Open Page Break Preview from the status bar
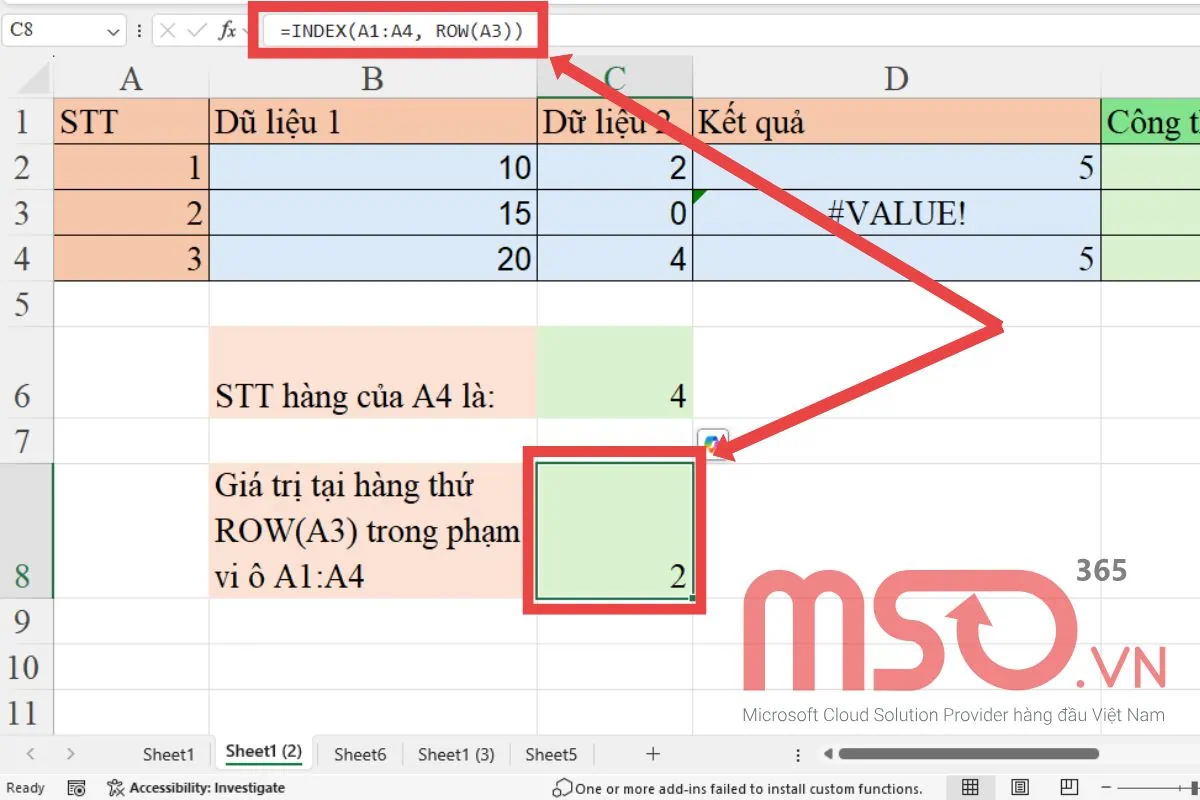Screen dimensions: 1200x800 click(x=1070, y=787)
